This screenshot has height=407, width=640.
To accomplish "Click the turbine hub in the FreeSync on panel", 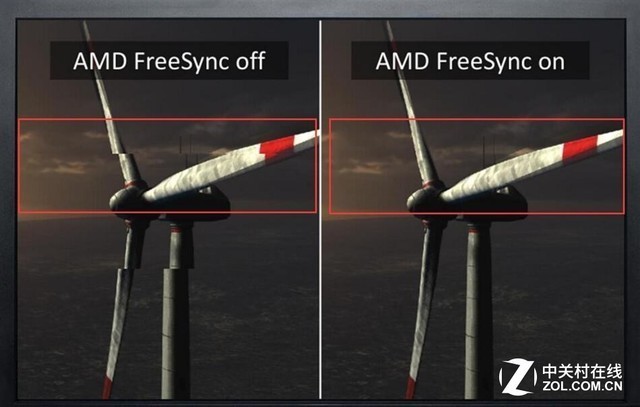I will click(424, 200).
